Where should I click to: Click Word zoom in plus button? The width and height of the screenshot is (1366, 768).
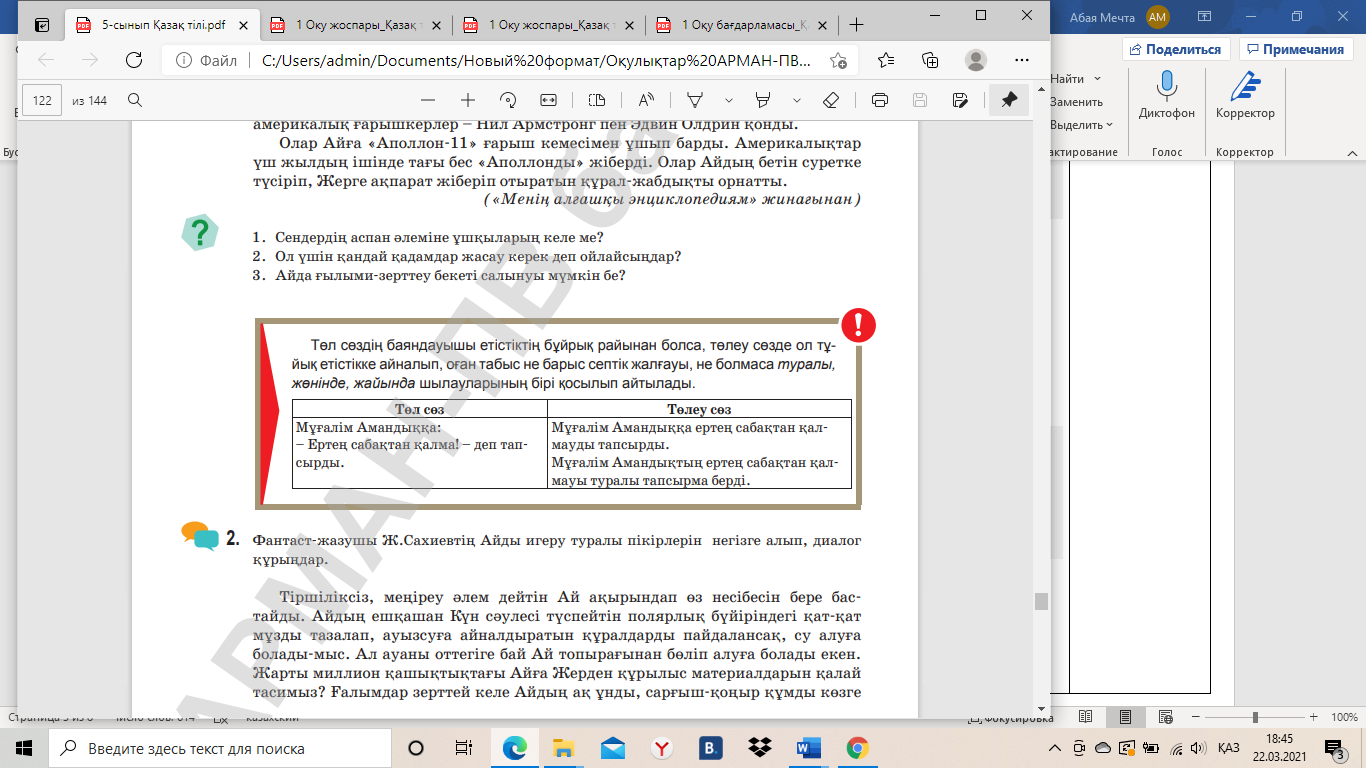tap(1315, 717)
